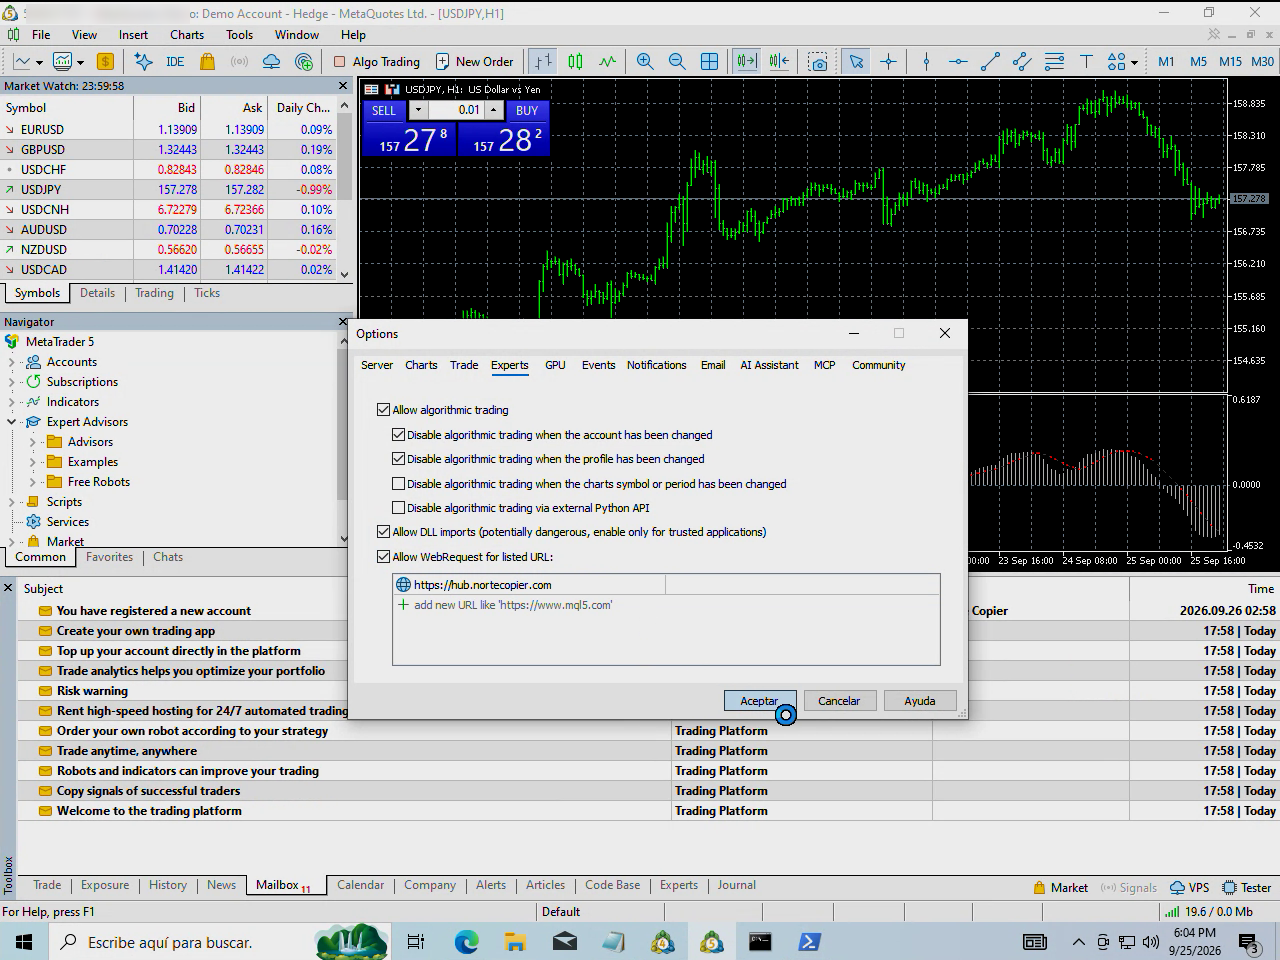1280x960 pixels.
Task: Expand the Accounts node in Navigator
Action: (12, 362)
